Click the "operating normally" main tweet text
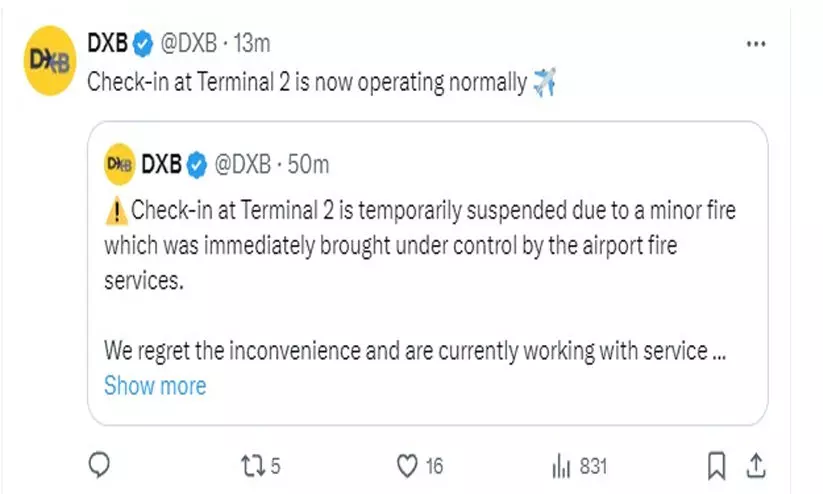 305,82
